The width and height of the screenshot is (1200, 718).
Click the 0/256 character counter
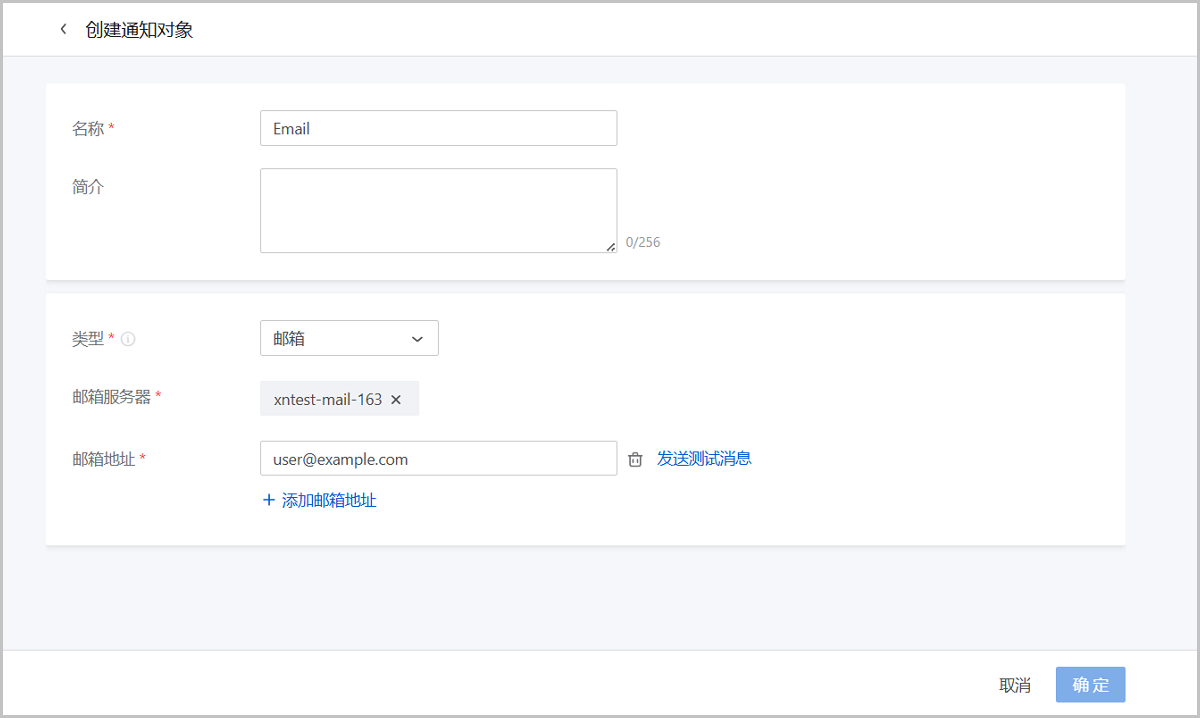[x=643, y=242]
